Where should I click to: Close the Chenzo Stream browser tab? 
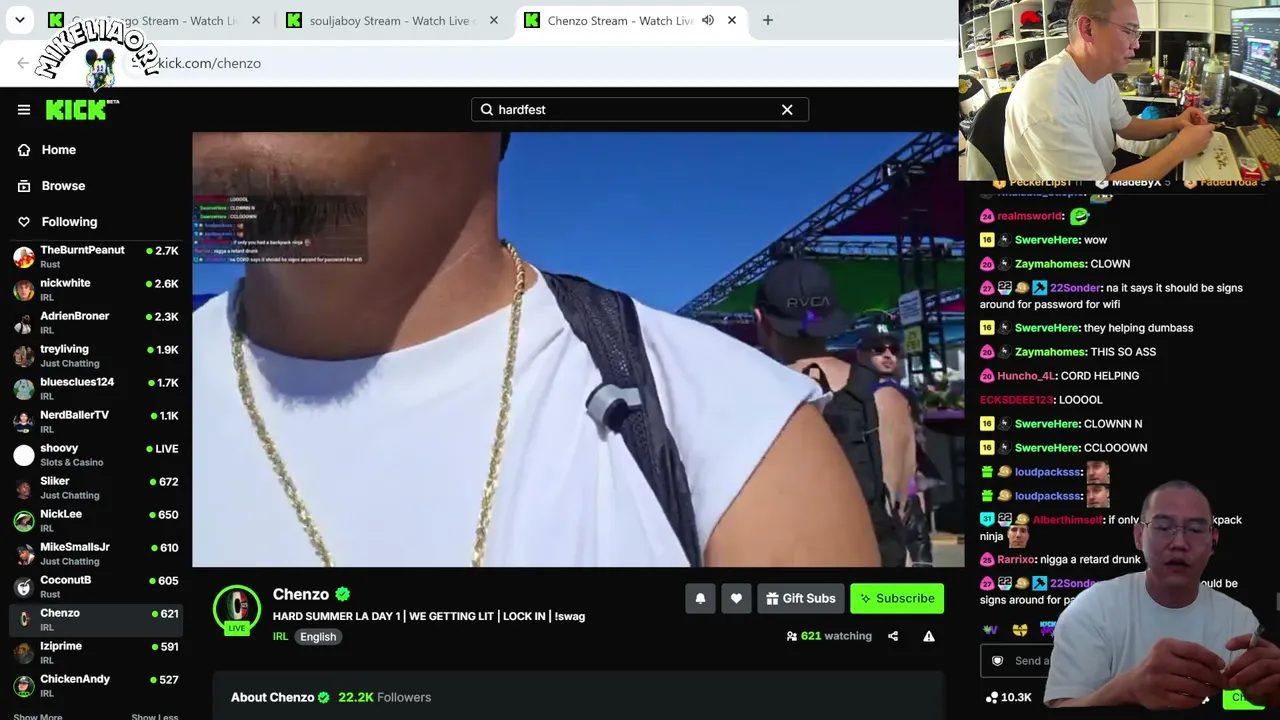pyautogui.click(x=732, y=21)
